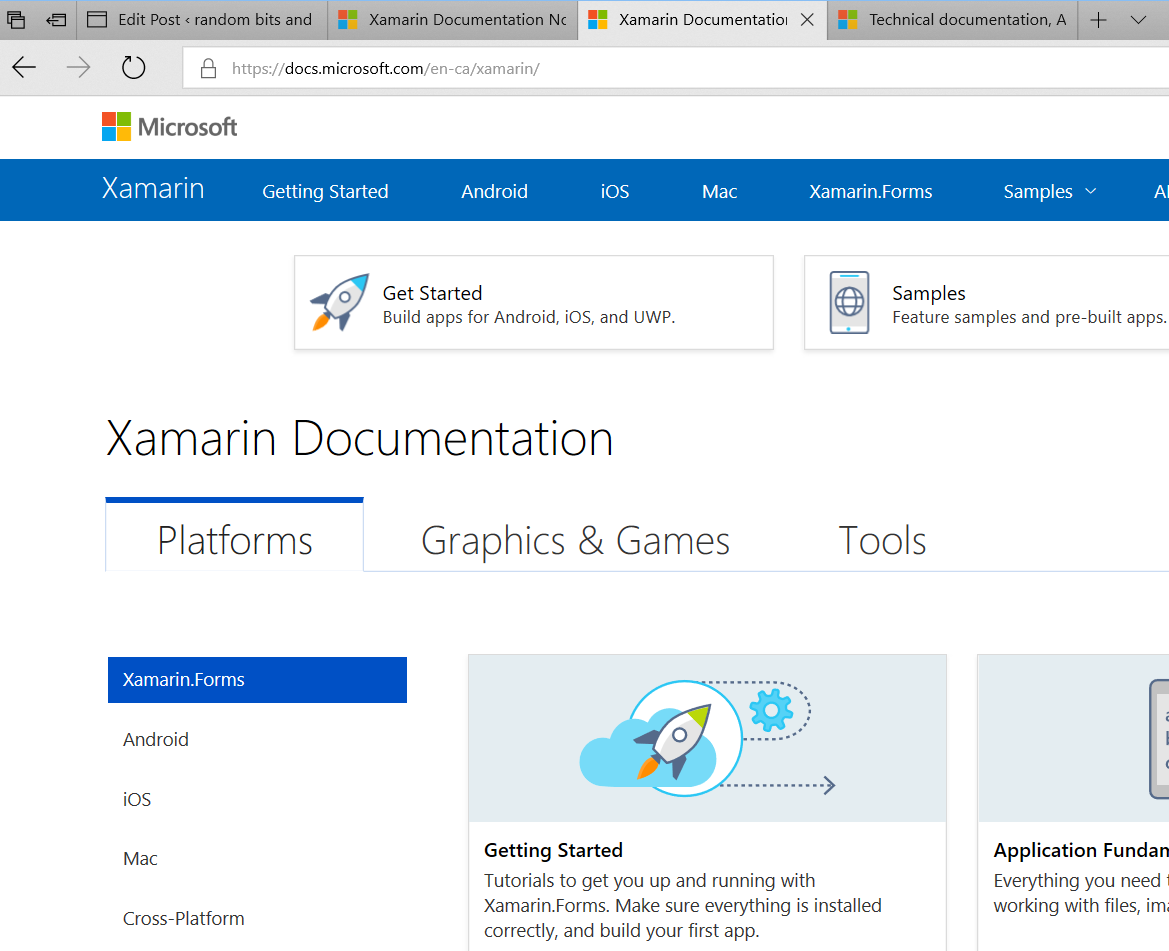Click the browser Back arrow
The height and width of the screenshot is (951, 1169).
[24, 68]
